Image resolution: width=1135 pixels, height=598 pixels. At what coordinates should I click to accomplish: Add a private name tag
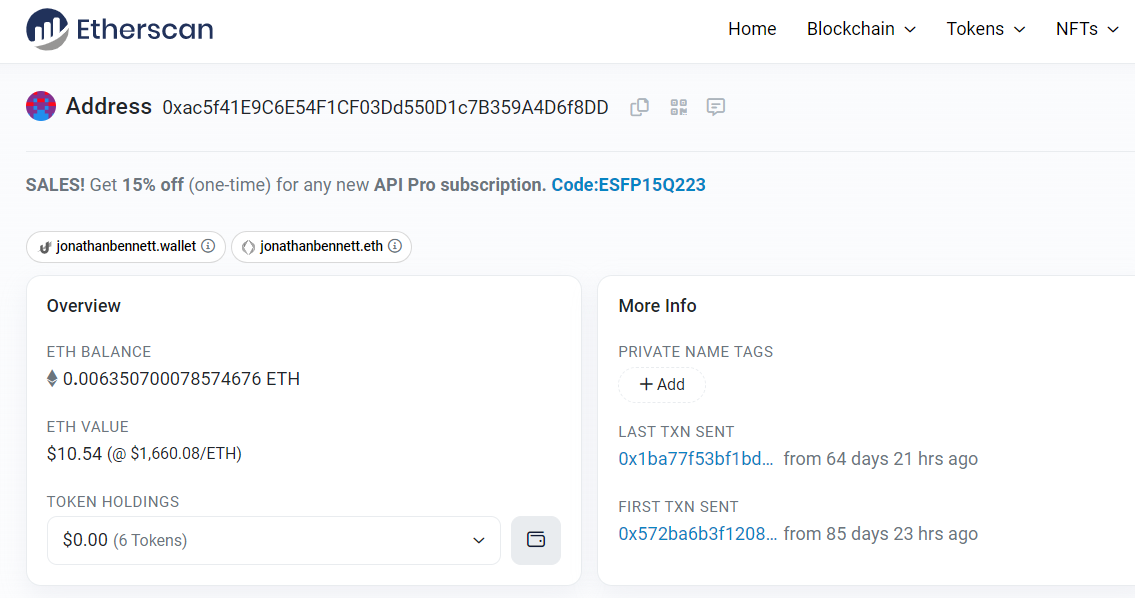(x=662, y=384)
